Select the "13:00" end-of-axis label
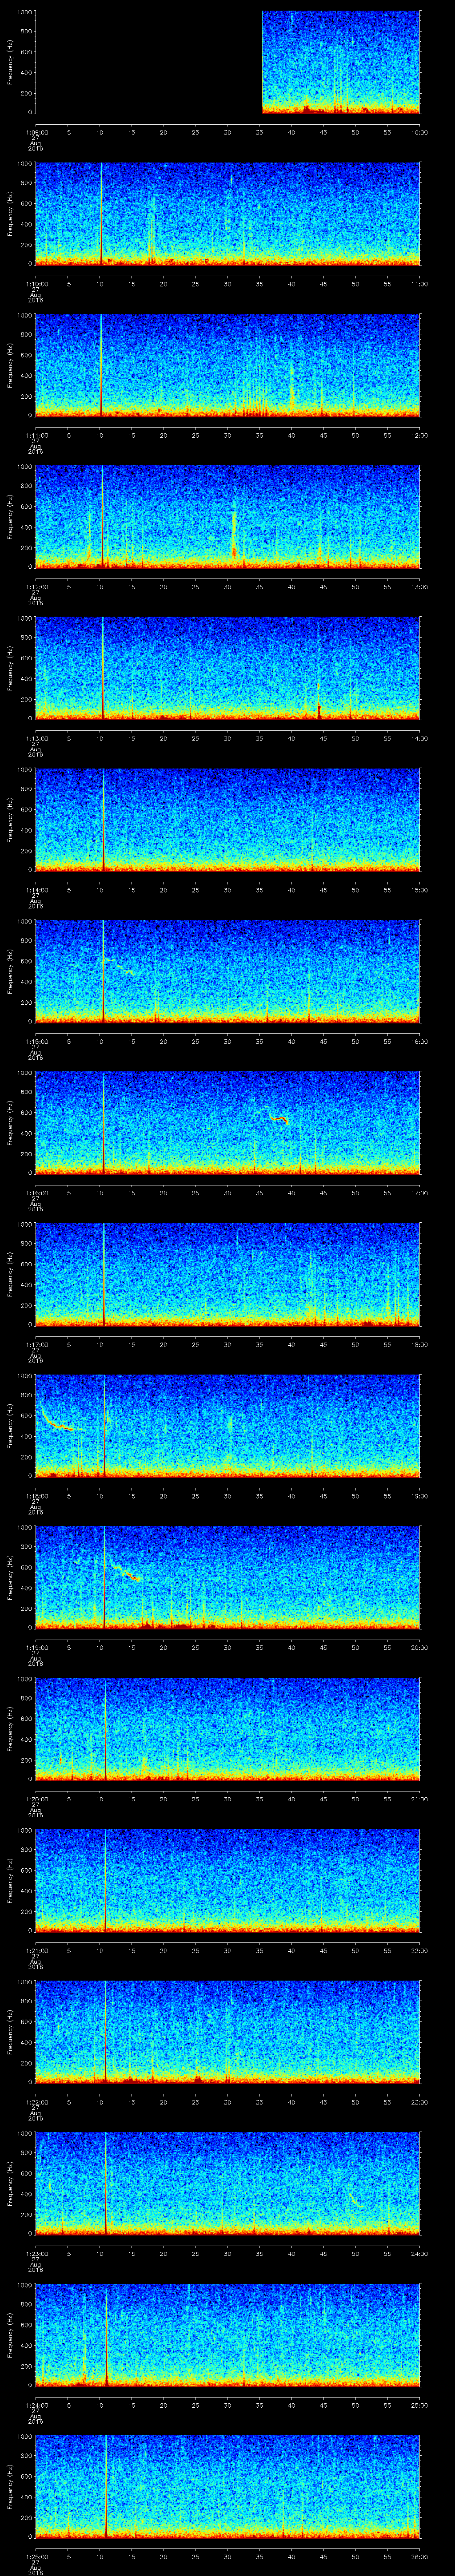Image resolution: width=455 pixels, height=2576 pixels. click(419, 587)
